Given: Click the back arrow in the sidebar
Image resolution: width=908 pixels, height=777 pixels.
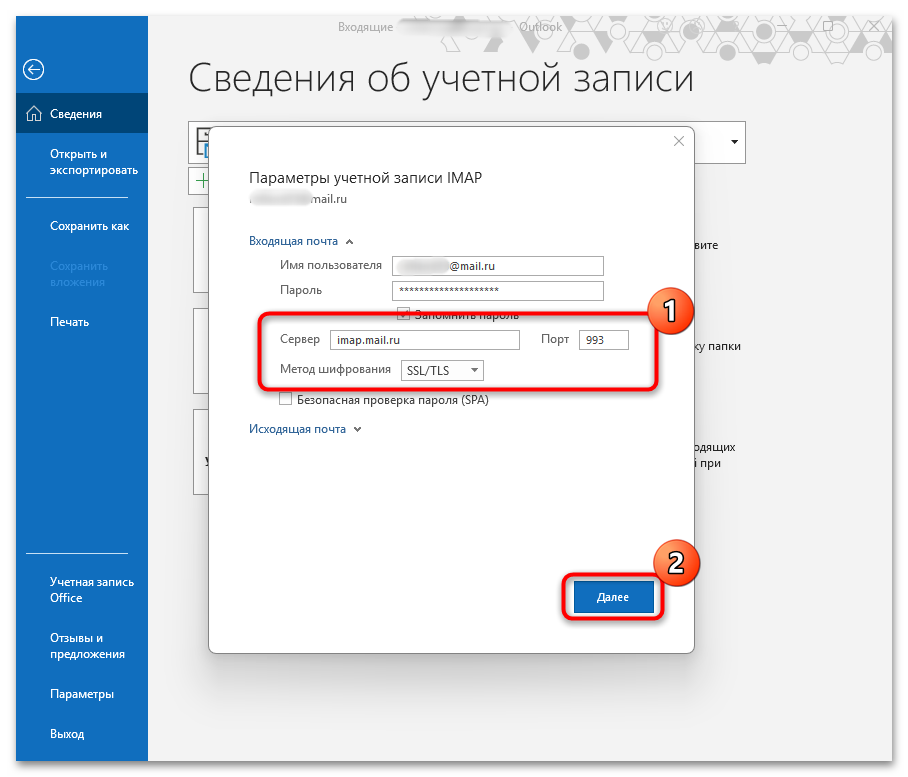Looking at the screenshot, I should (x=34, y=69).
